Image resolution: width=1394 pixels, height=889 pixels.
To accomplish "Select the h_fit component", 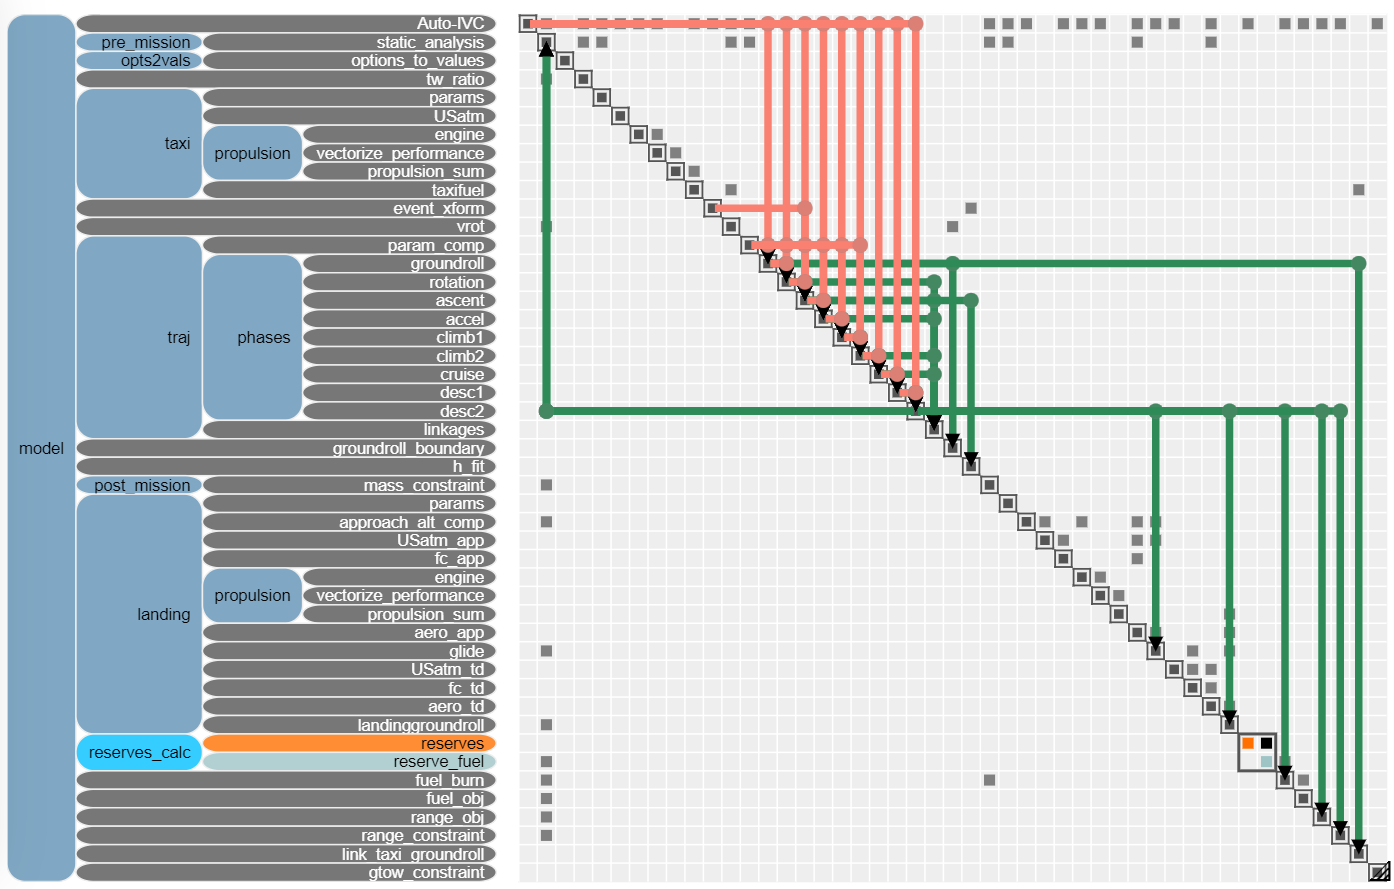I will 286,466.
